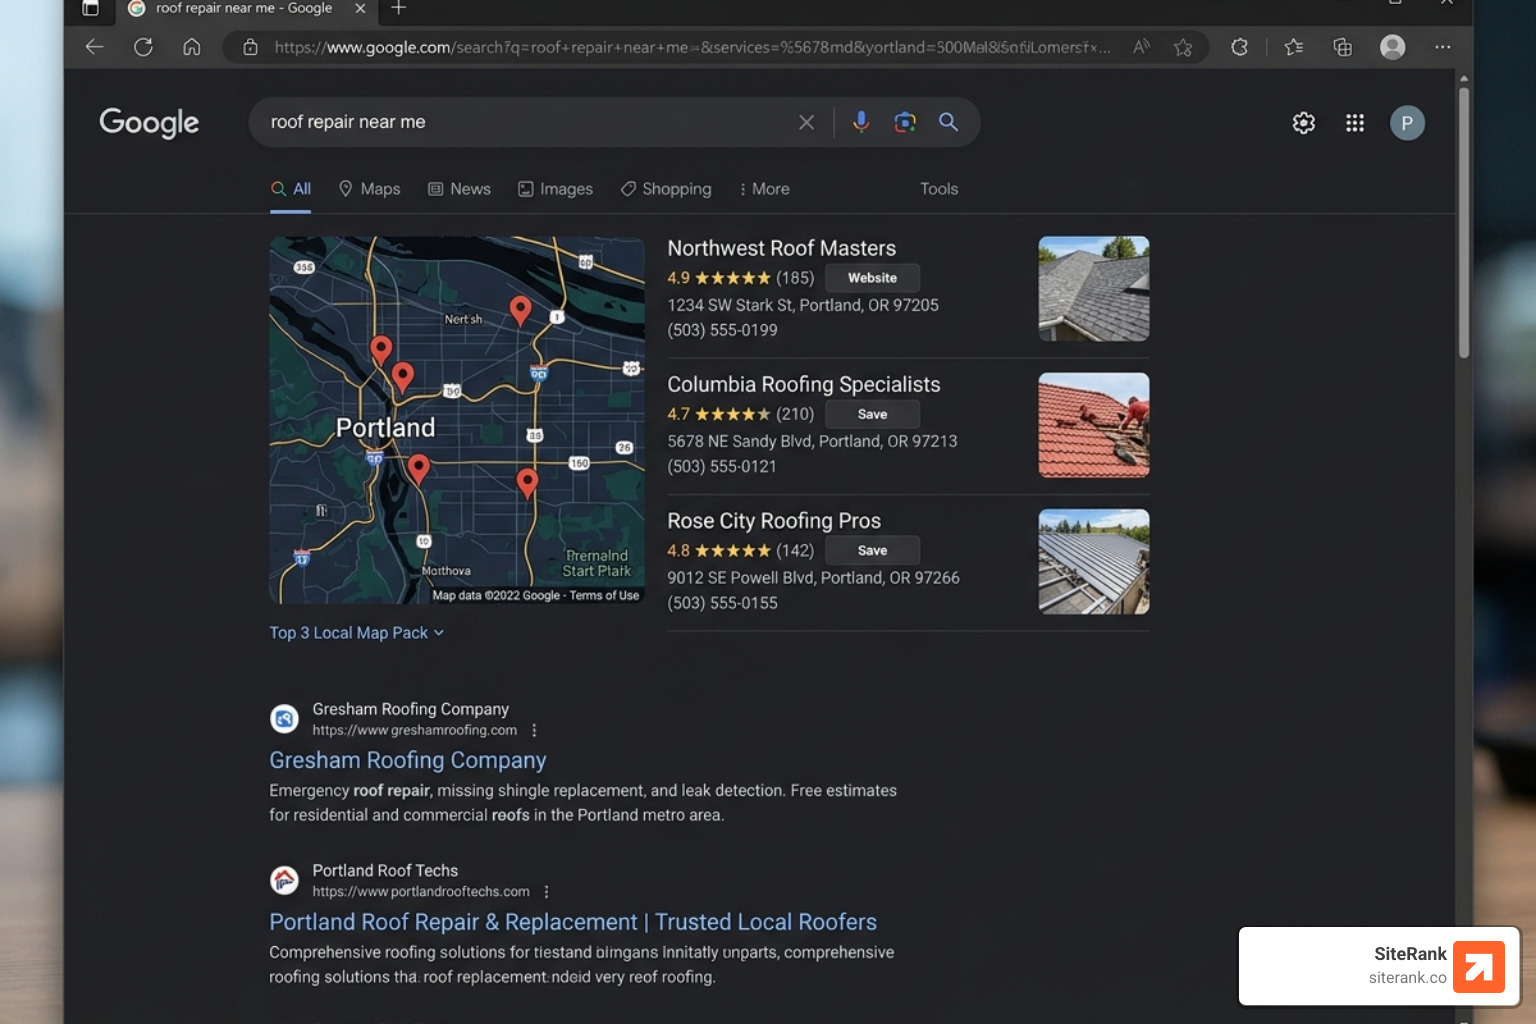Open Google quick settings gear
This screenshot has height=1024, width=1536.
click(x=1304, y=123)
